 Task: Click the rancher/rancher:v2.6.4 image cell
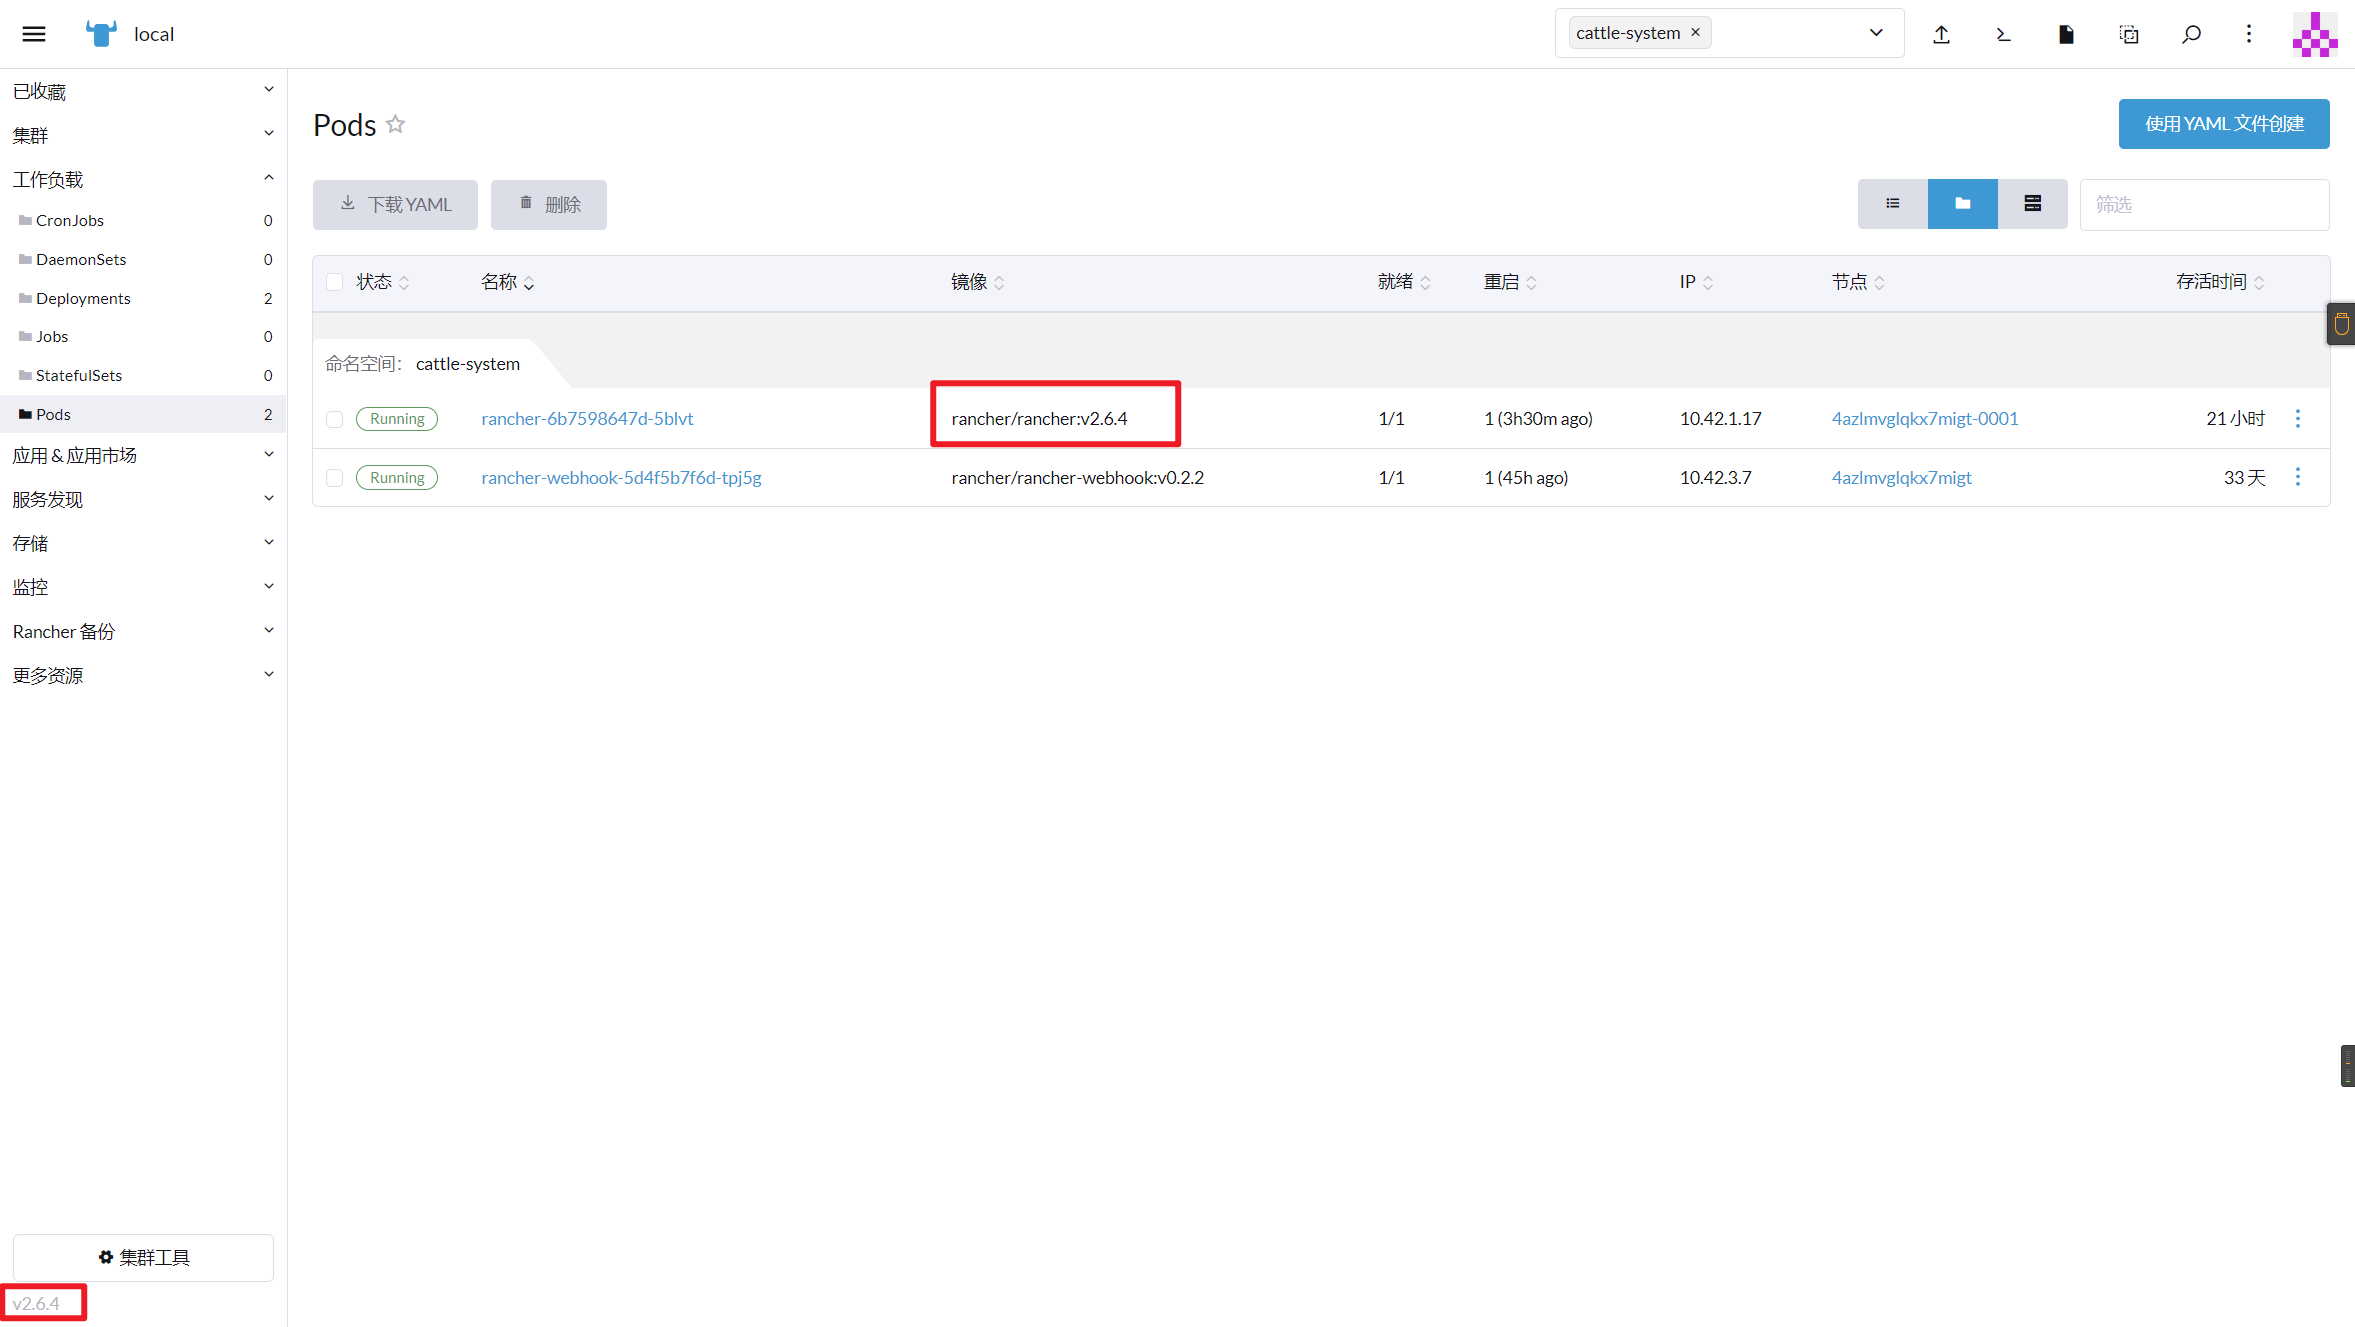(x=1039, y=418)
